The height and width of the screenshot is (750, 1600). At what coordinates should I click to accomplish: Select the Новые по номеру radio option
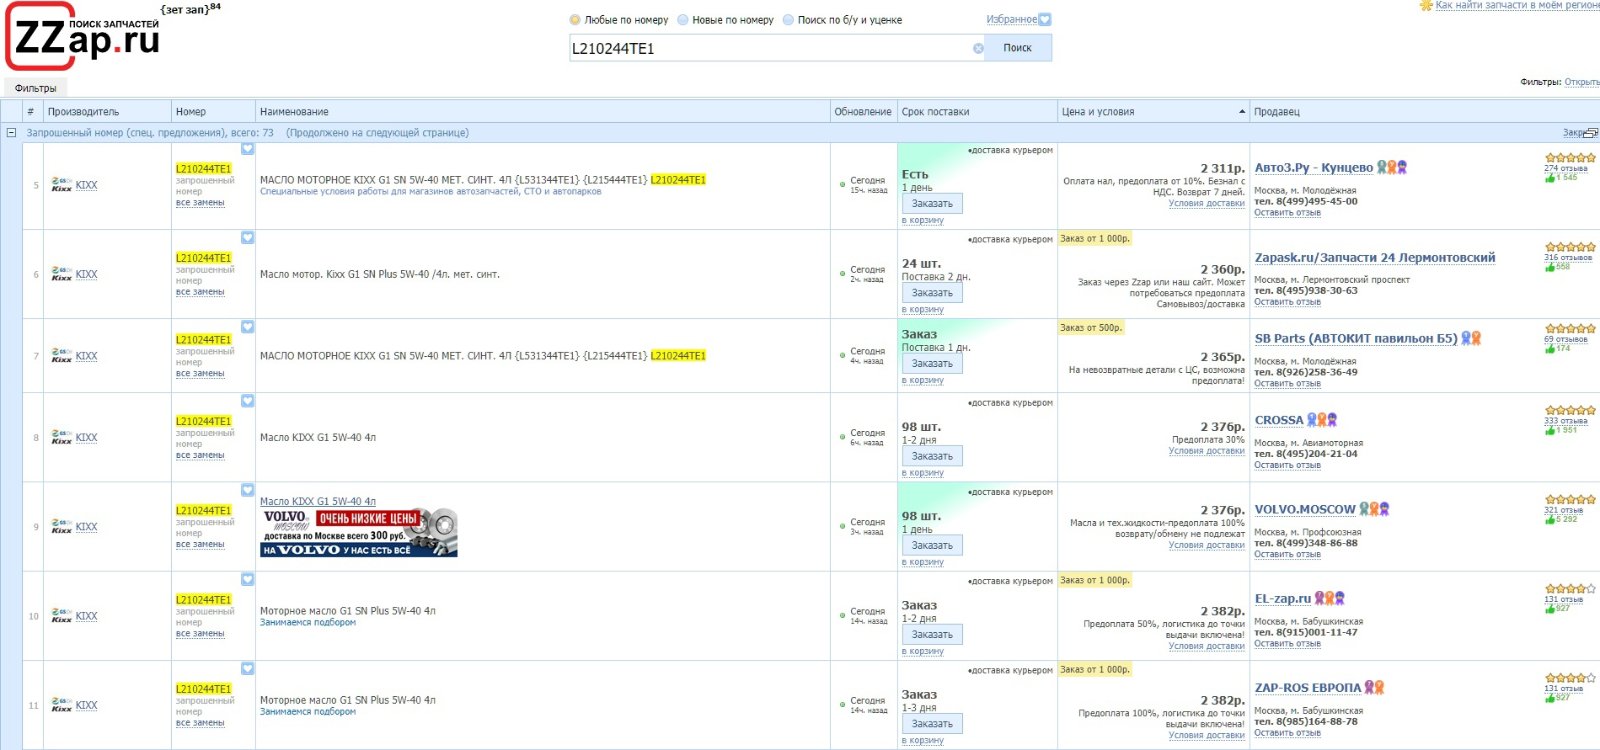click(683, 19)
